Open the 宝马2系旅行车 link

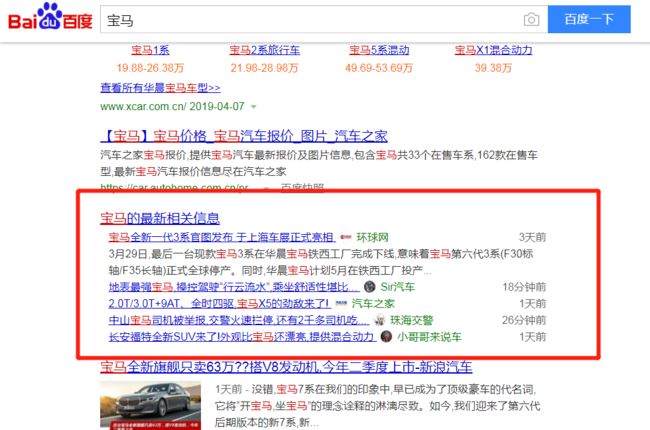click(x=264, y=50)
